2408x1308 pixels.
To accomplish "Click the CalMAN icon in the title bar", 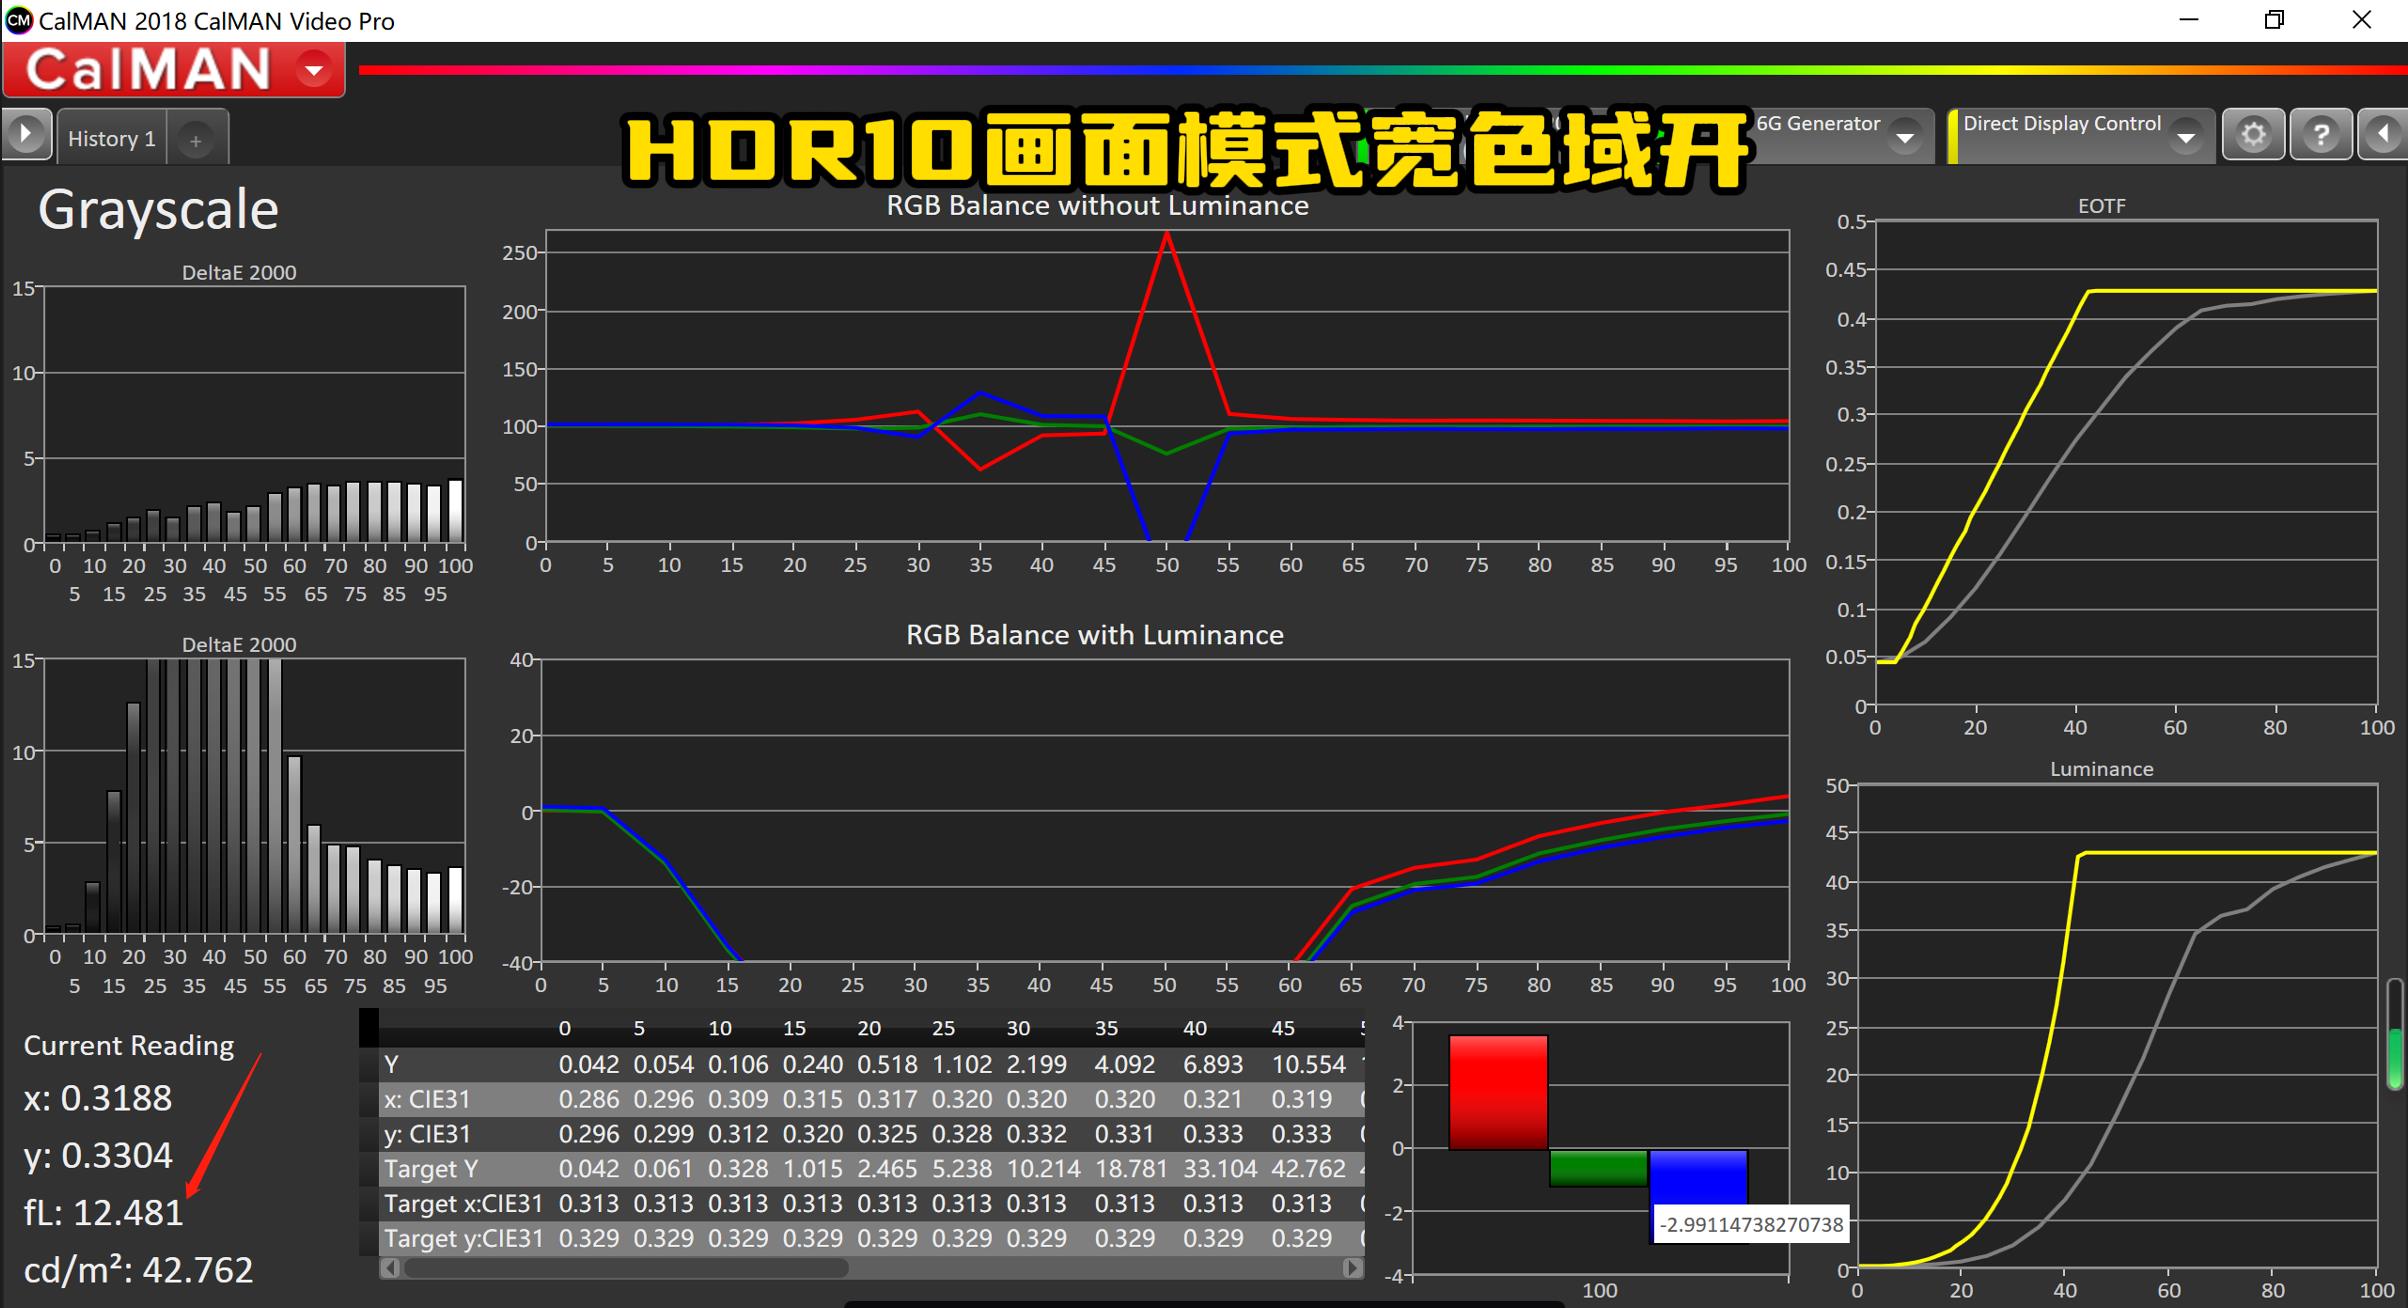I will tap(17, 19).
